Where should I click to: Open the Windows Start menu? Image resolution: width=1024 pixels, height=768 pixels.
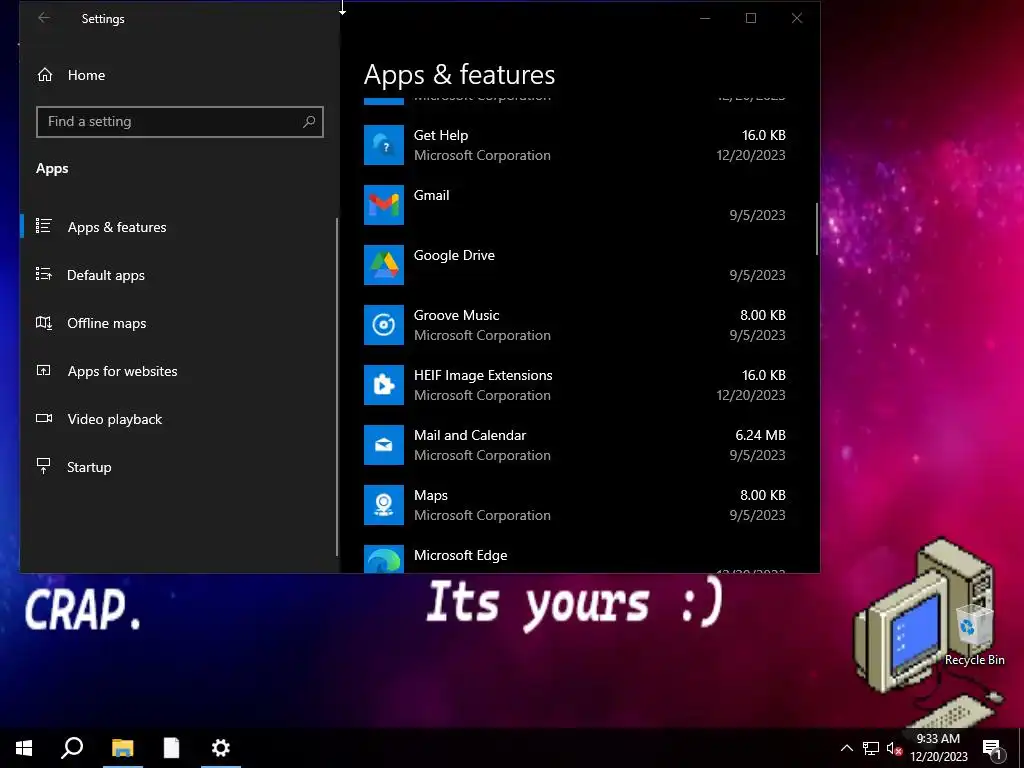tap(24, 748)
